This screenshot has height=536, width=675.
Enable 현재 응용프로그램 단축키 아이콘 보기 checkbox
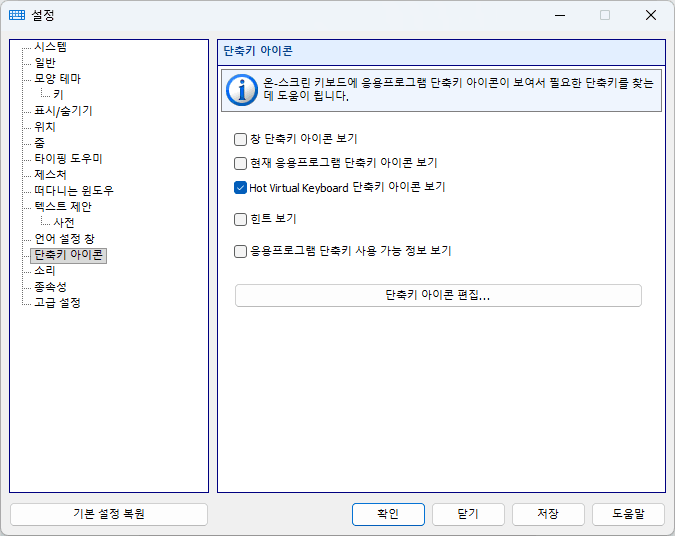click(x=240, y=164)
